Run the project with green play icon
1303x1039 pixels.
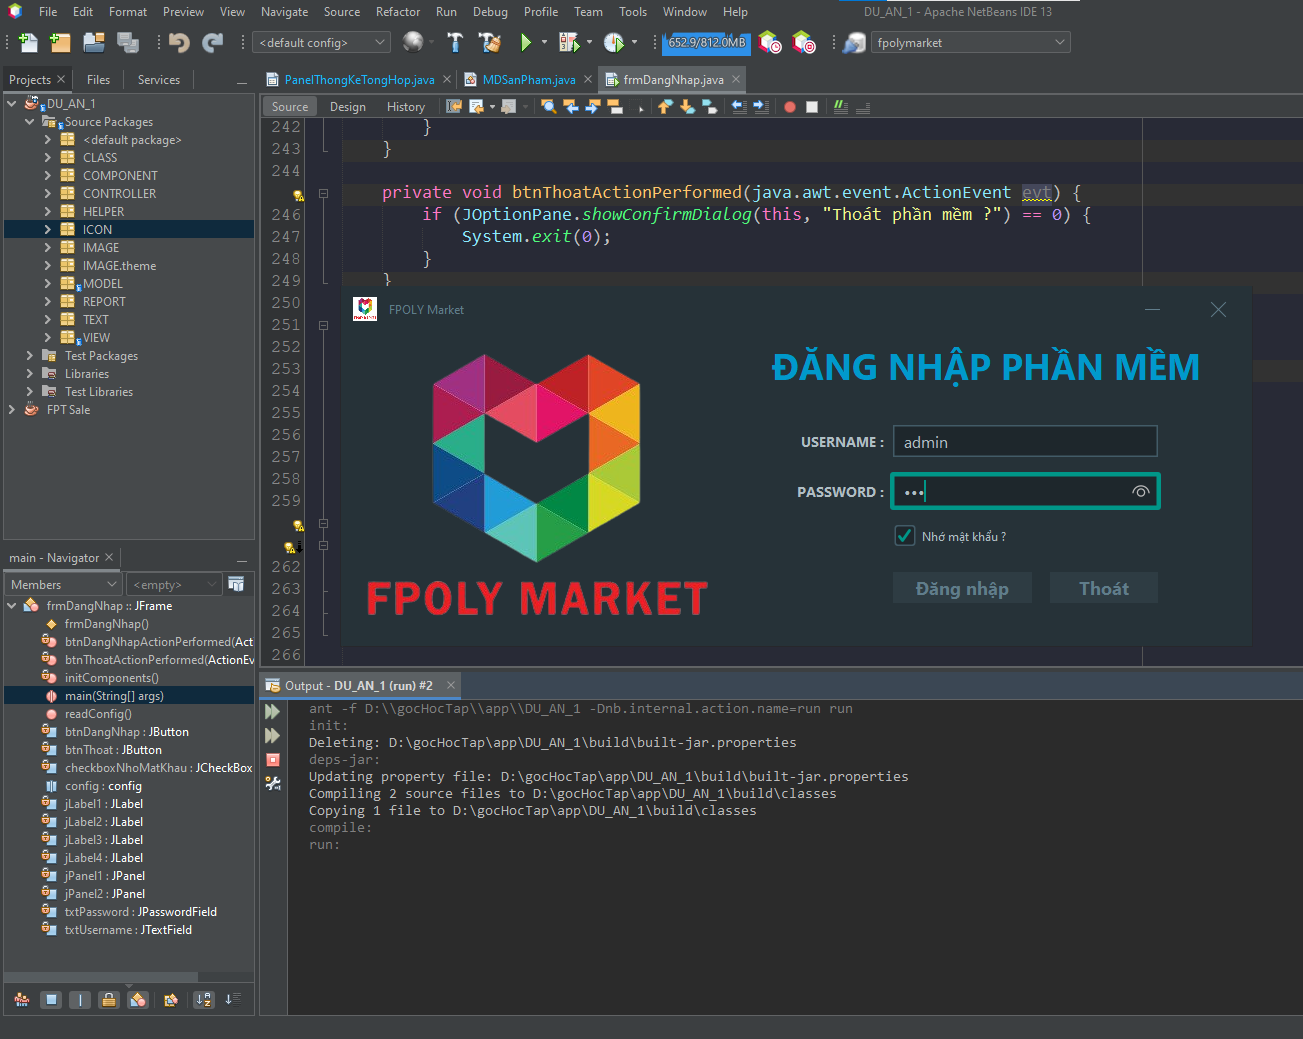(x=526, y=42)
